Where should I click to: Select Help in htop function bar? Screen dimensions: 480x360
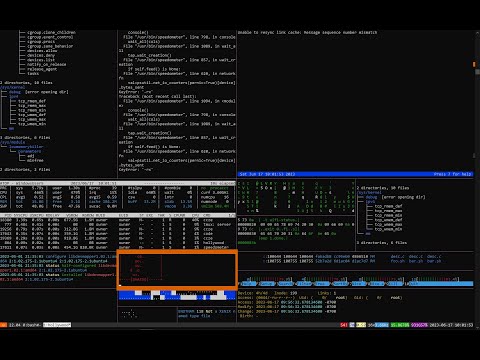[x=249, y=284]
